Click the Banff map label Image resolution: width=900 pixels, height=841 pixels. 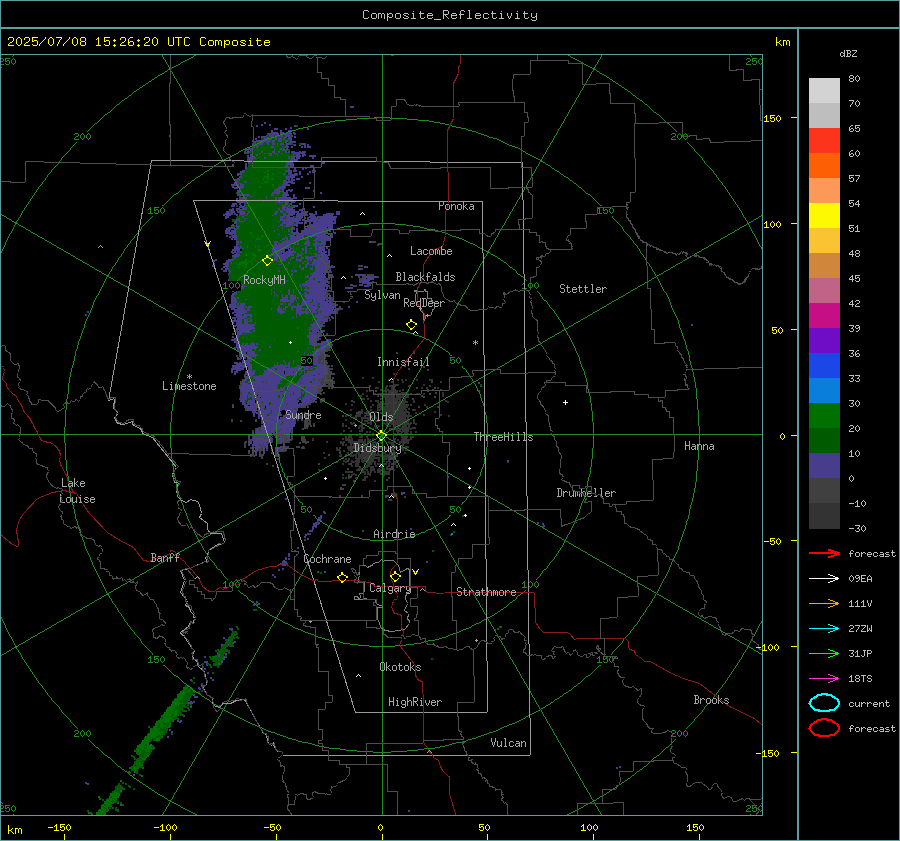coord(165,557)
